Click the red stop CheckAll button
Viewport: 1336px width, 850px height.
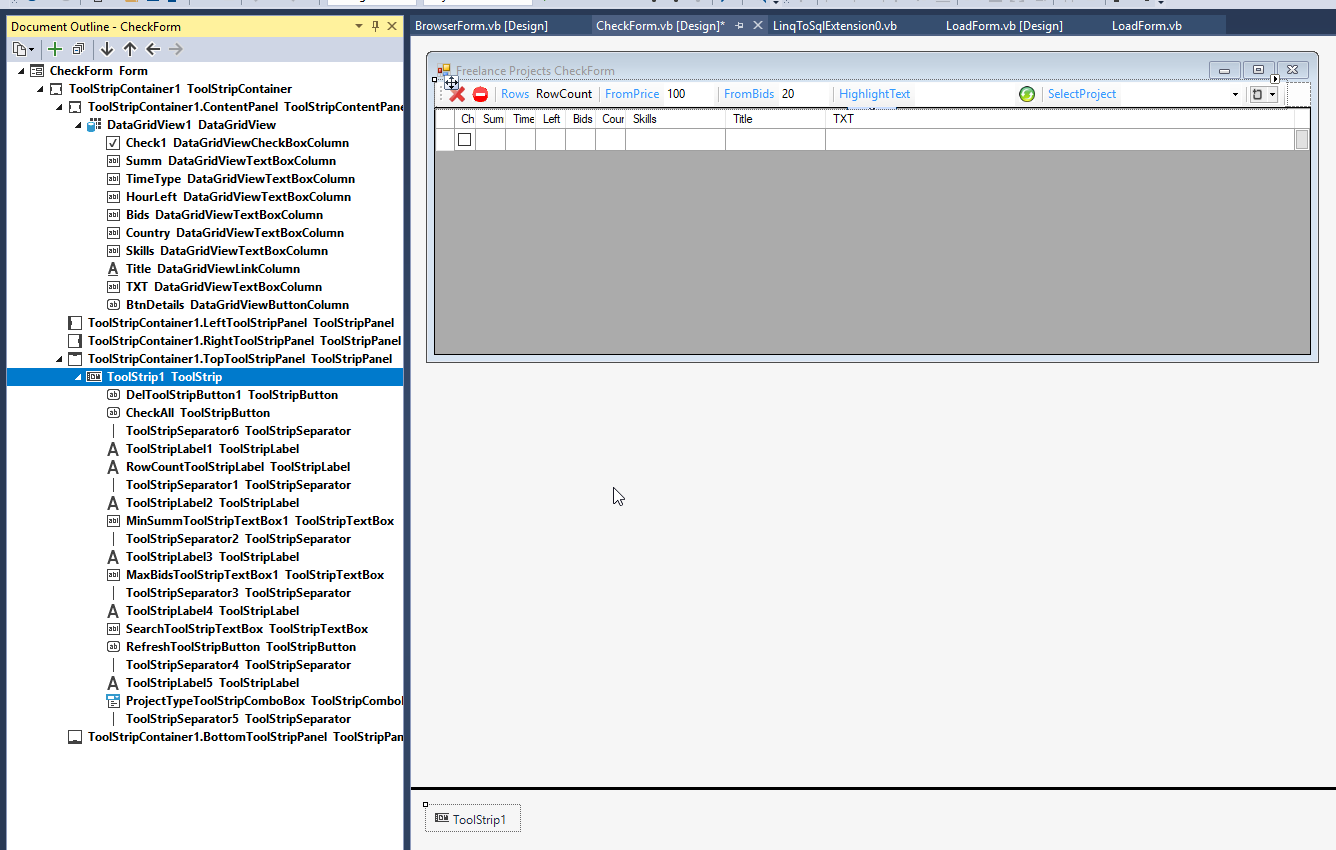point(480,94)
